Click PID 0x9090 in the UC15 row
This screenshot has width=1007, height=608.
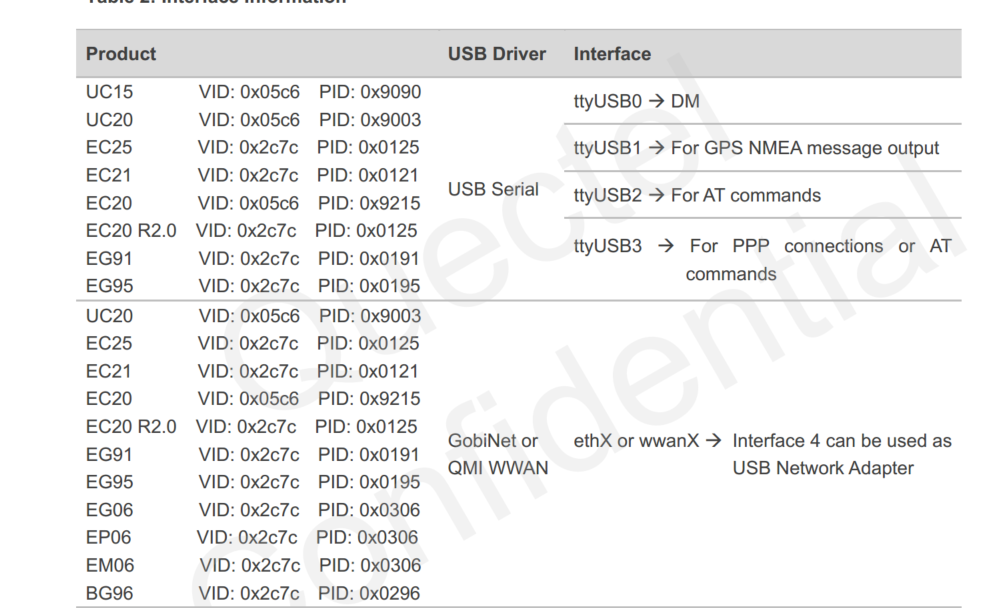(x=370, y=92)
